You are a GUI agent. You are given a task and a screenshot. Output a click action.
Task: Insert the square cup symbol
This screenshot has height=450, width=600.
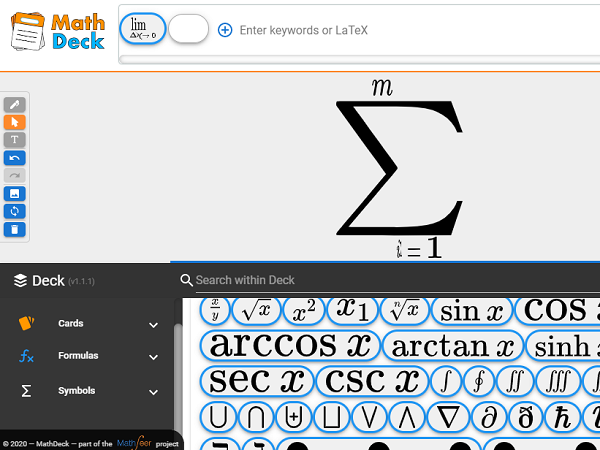[331, 417]
